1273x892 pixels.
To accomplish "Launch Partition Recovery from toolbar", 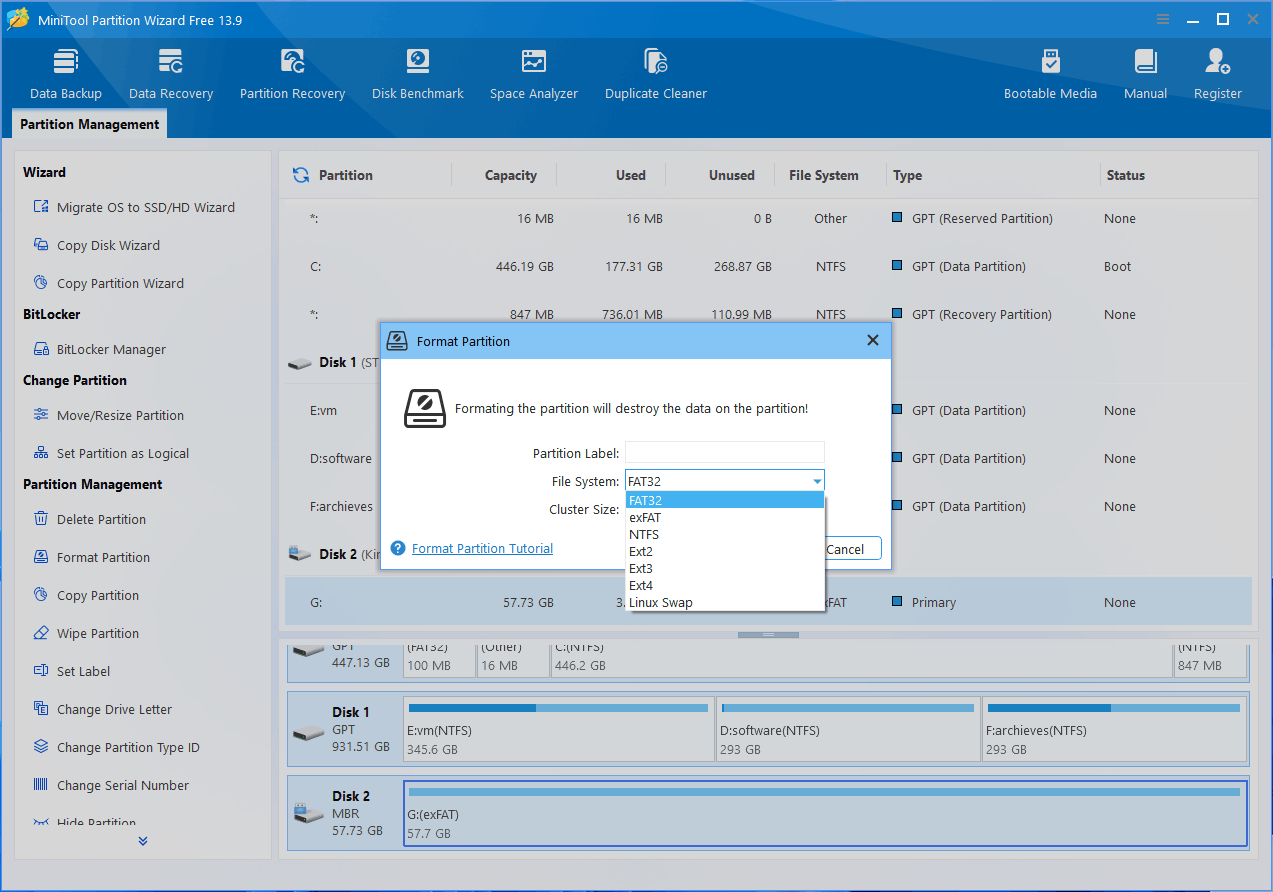I will tap(292, 74).
